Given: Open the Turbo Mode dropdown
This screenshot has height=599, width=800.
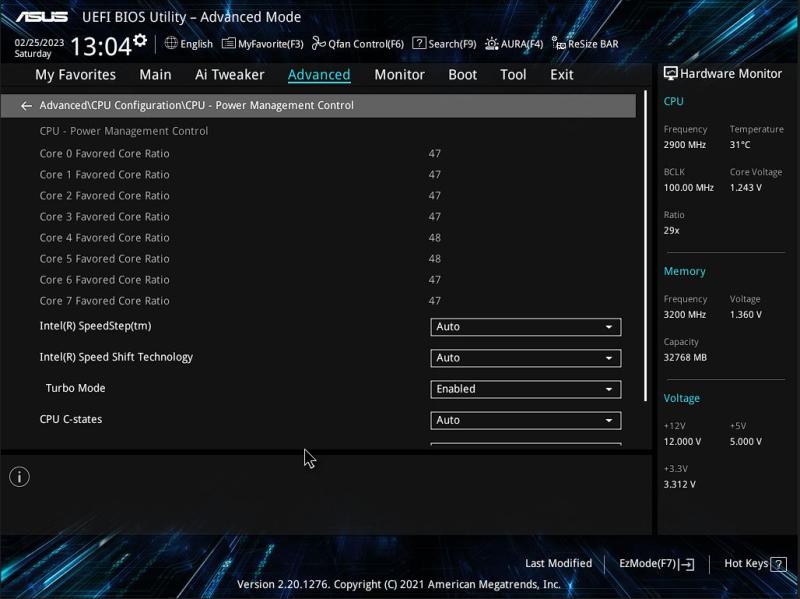Looking at the screenshot, I should (x=525, y=389).
